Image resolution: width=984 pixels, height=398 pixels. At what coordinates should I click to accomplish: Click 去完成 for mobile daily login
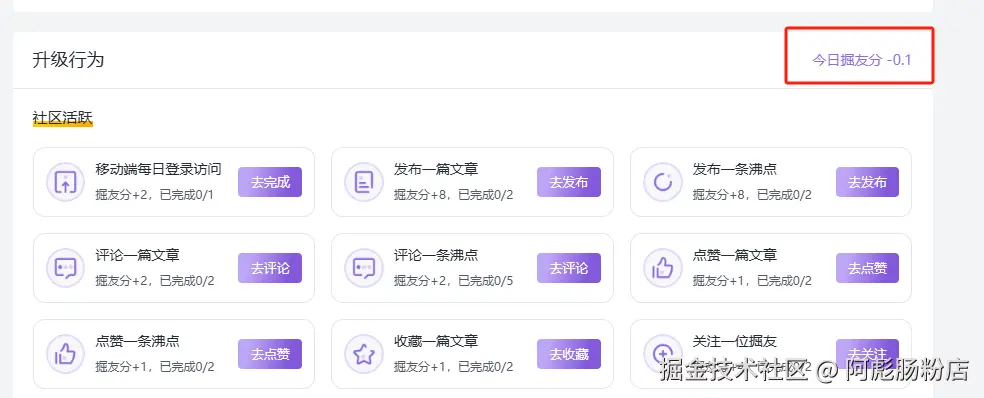tap(270, 182)
